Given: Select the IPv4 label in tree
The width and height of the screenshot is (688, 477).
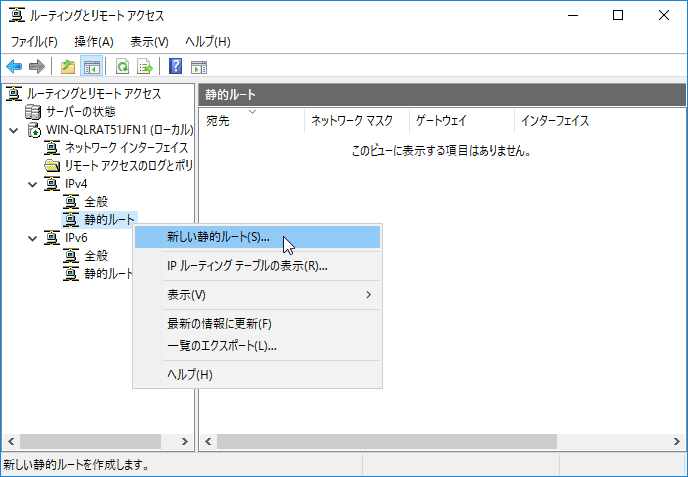Looking at the screenshot, I should click(76, 183).
